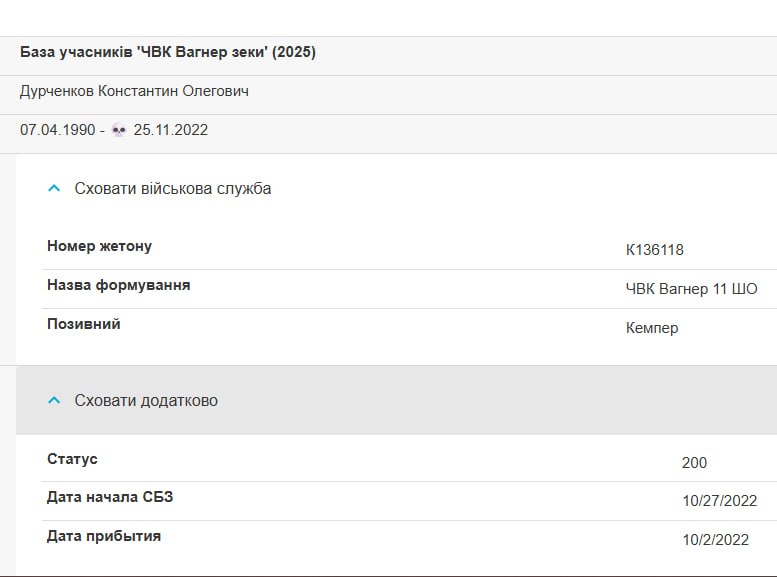Viewport: 777px width, 577px height.
Task: Select date value '10/27/2022'
Action: coord(720,501)
